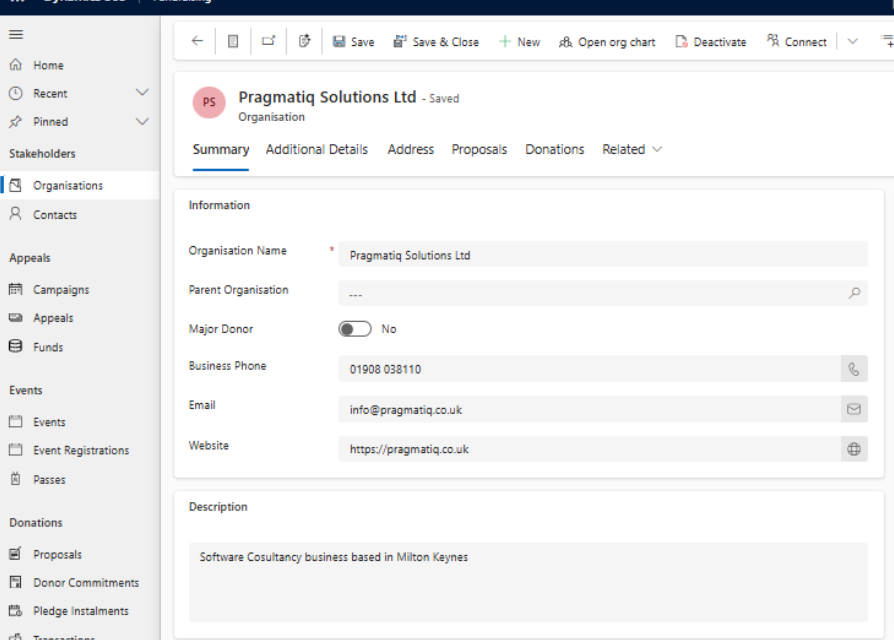Image resolution: width=894 pixels, height=640 pixels.
Task: Open Campaigns in the sidebar
Action: click(61, 290)
